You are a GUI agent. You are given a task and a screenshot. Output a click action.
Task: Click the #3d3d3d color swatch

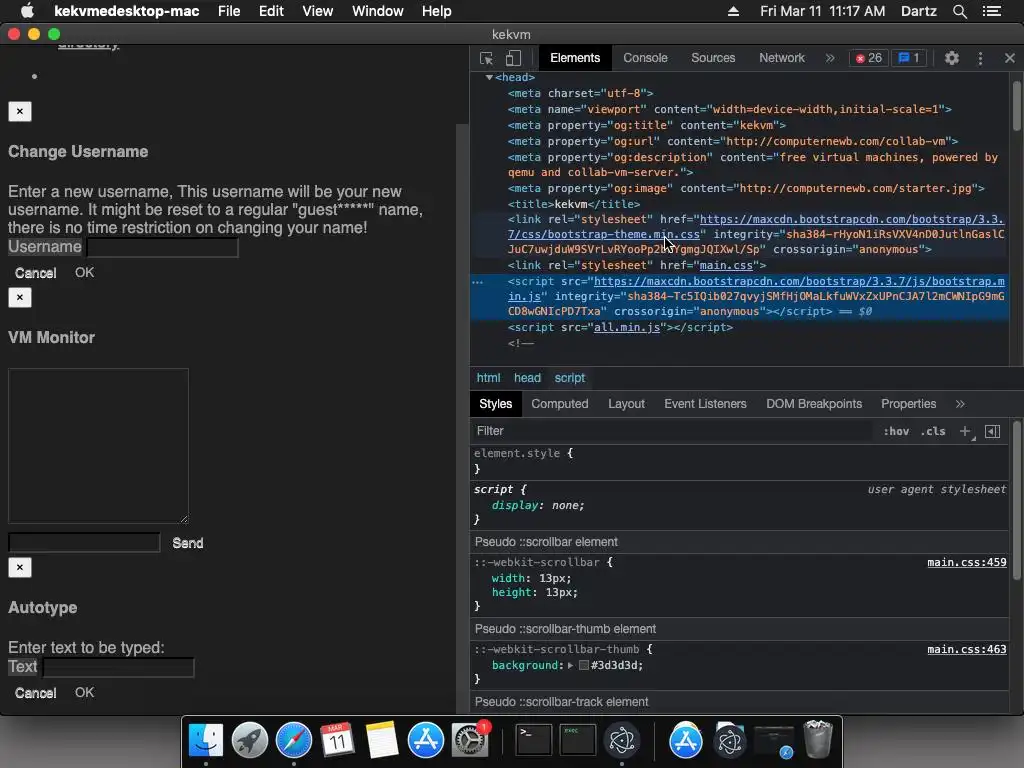584,665
